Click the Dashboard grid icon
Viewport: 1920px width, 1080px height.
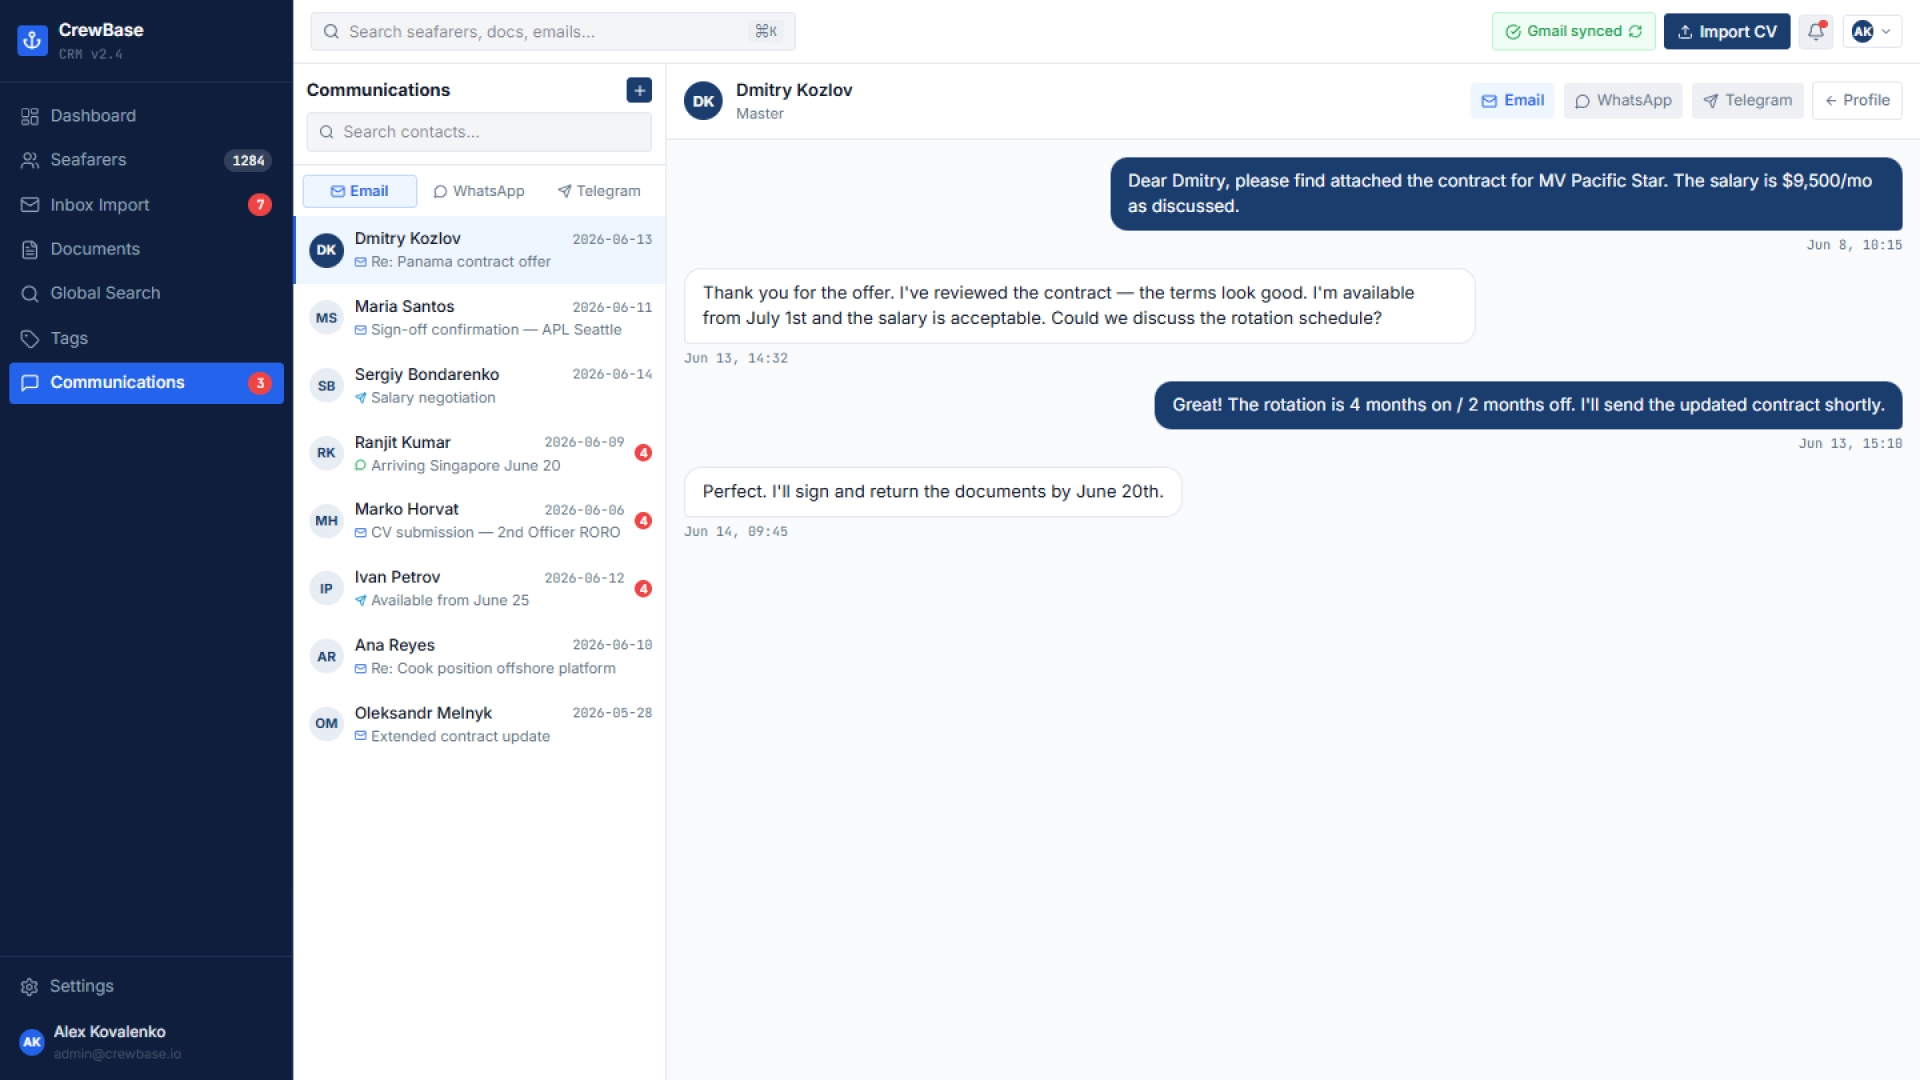(30, 116)
